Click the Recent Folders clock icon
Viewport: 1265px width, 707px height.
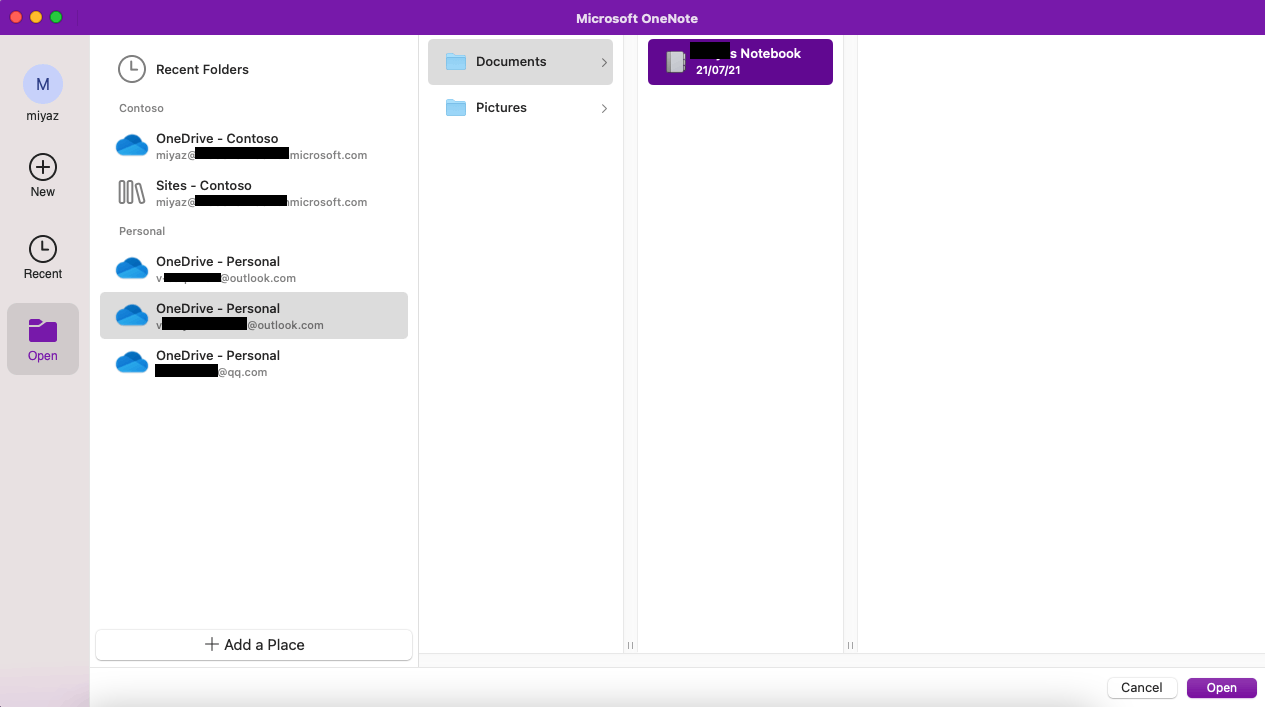[x=131, y=69]
